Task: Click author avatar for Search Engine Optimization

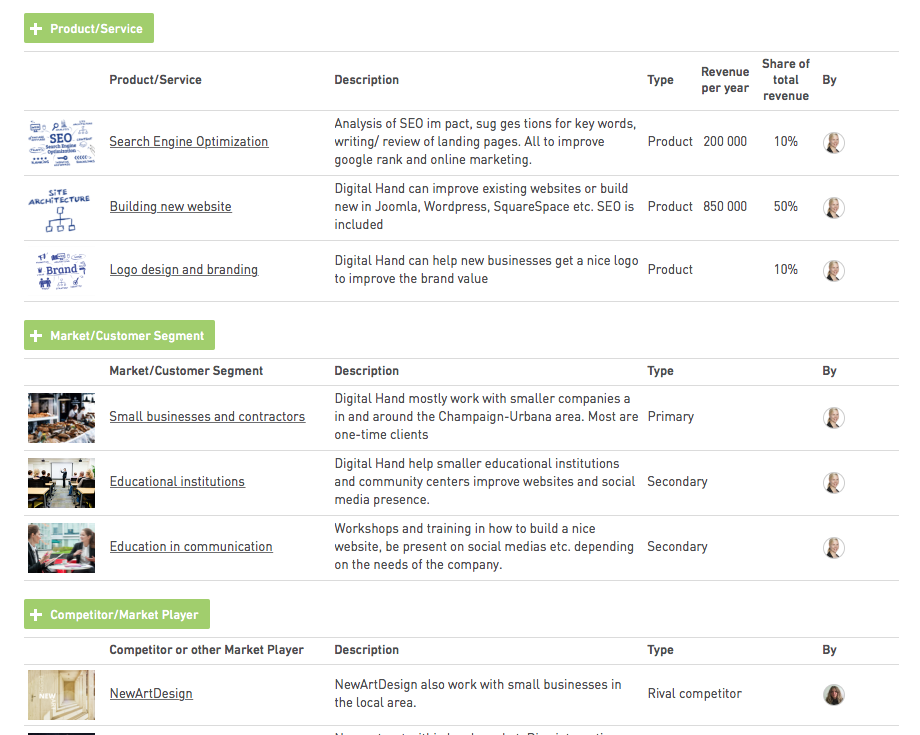Action: pos(834,142)
